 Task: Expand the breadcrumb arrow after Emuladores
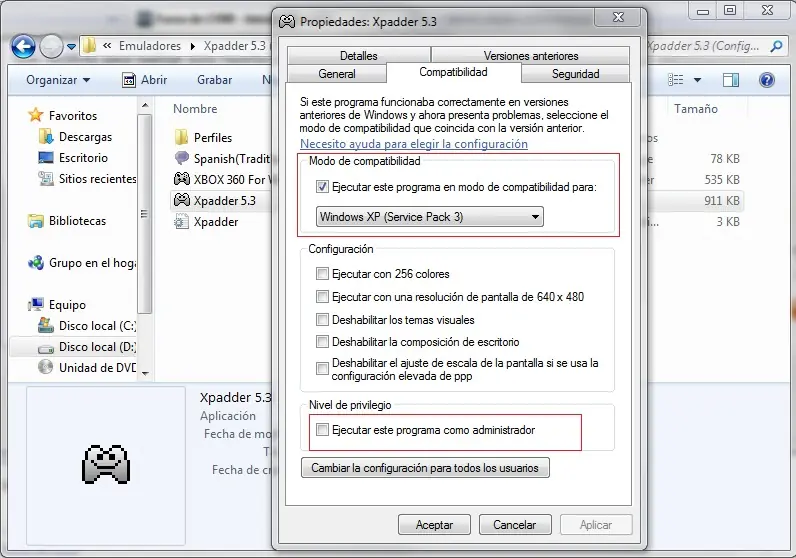(193, 46)
